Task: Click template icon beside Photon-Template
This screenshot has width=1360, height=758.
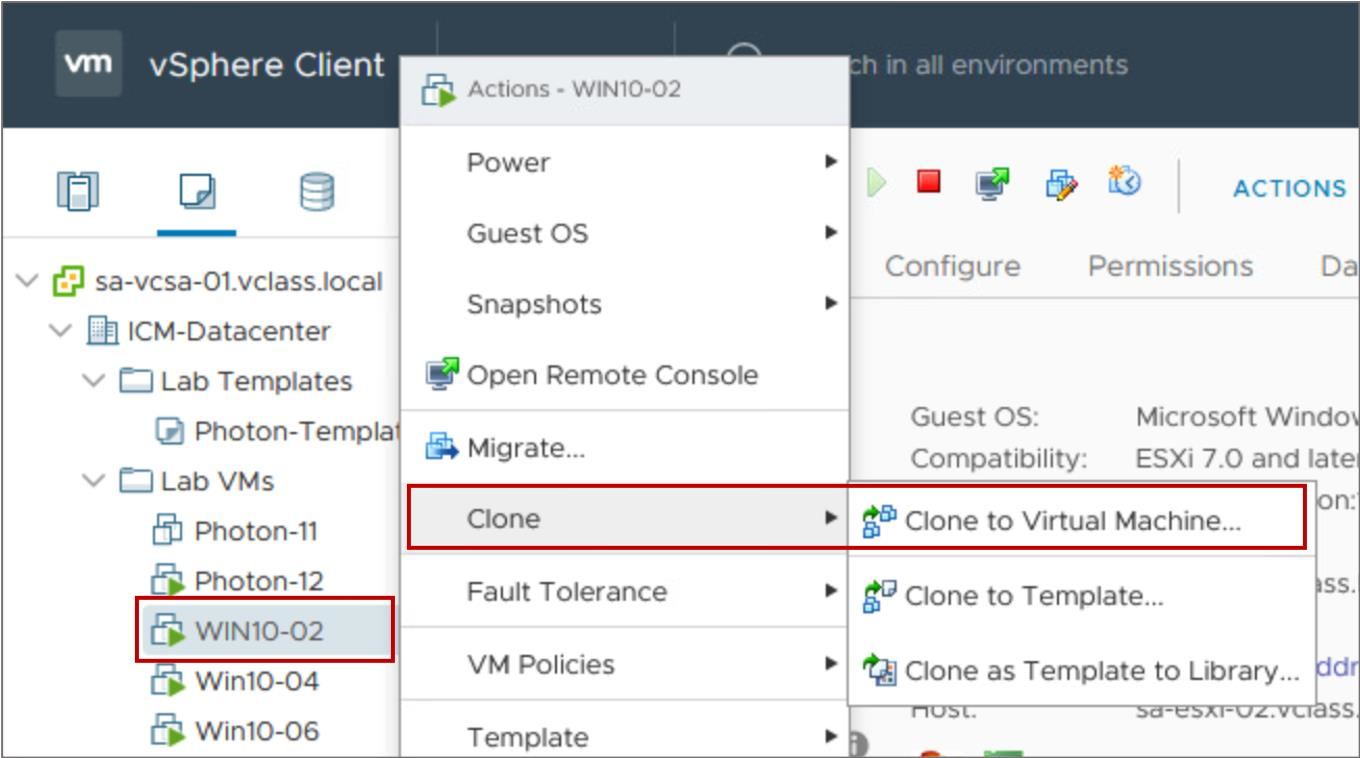Action: [x=170, y=431]
